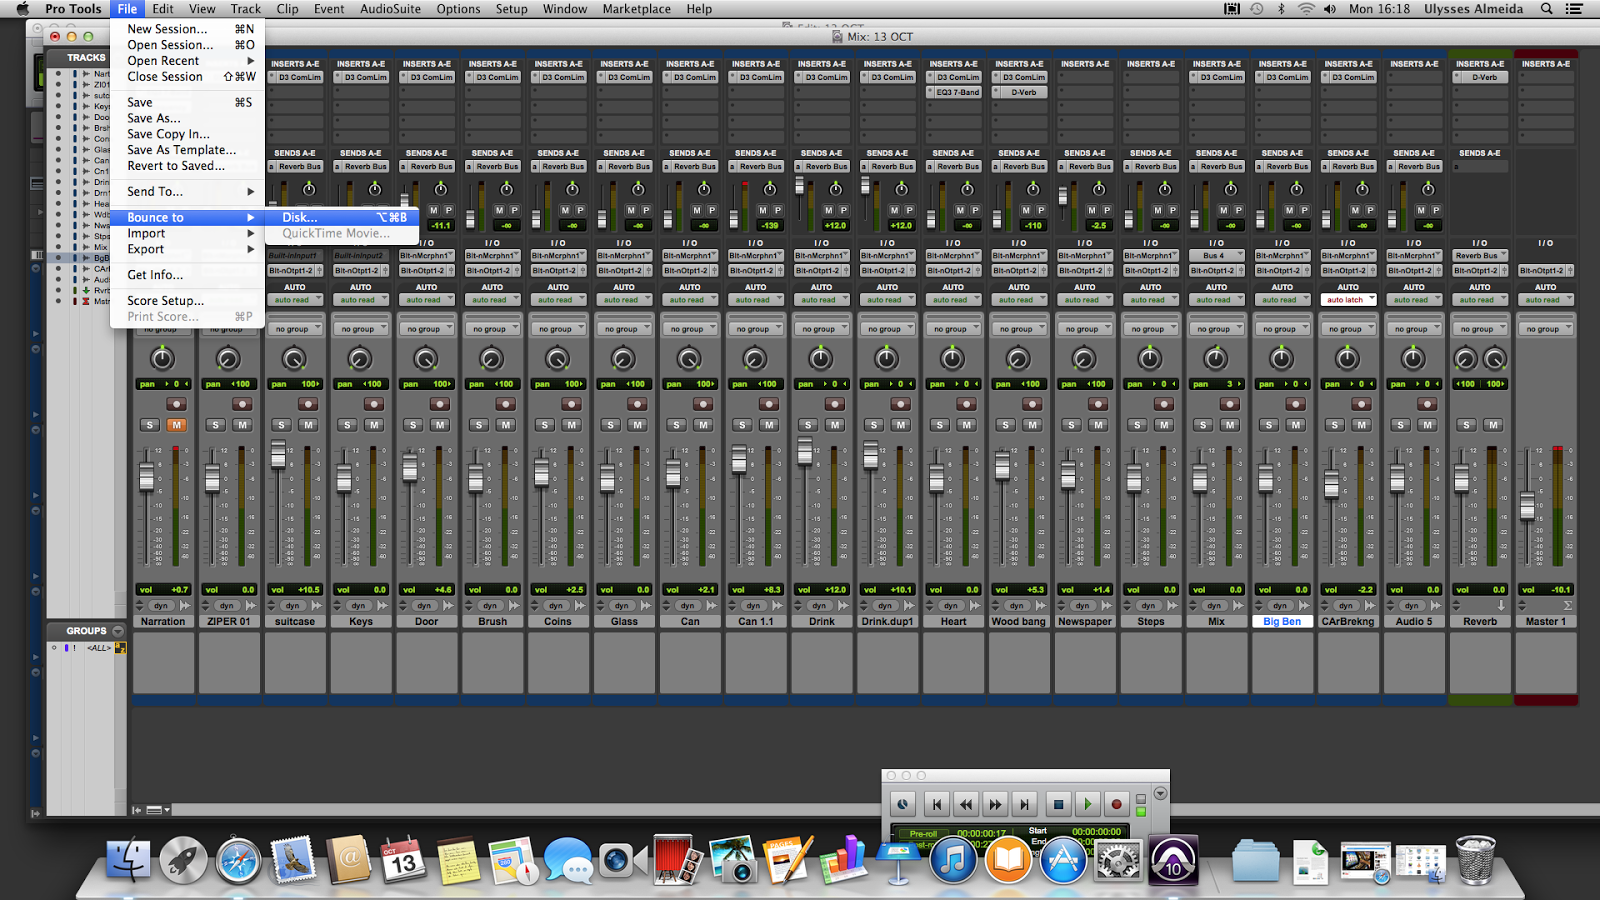Open Spotlight search in the menu bar
Viewport: 1600px width, 900px height.
pos(1546,9)
